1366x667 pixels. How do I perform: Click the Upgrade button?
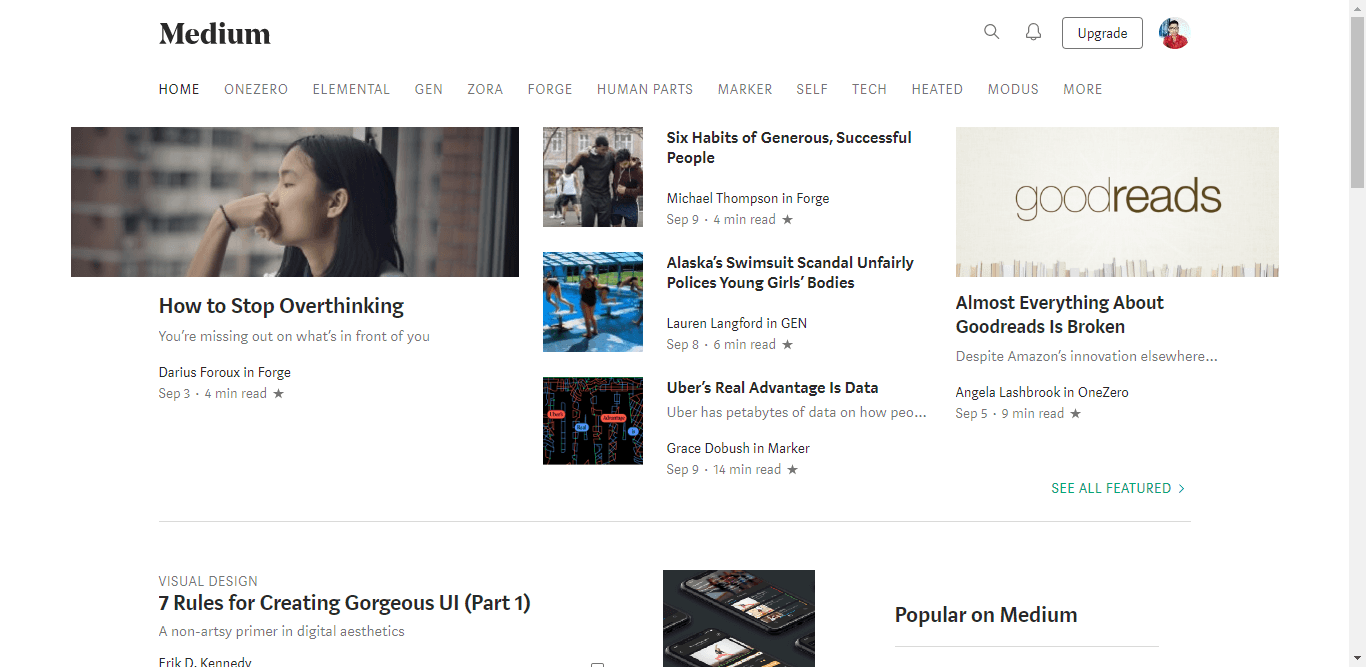1102,33
